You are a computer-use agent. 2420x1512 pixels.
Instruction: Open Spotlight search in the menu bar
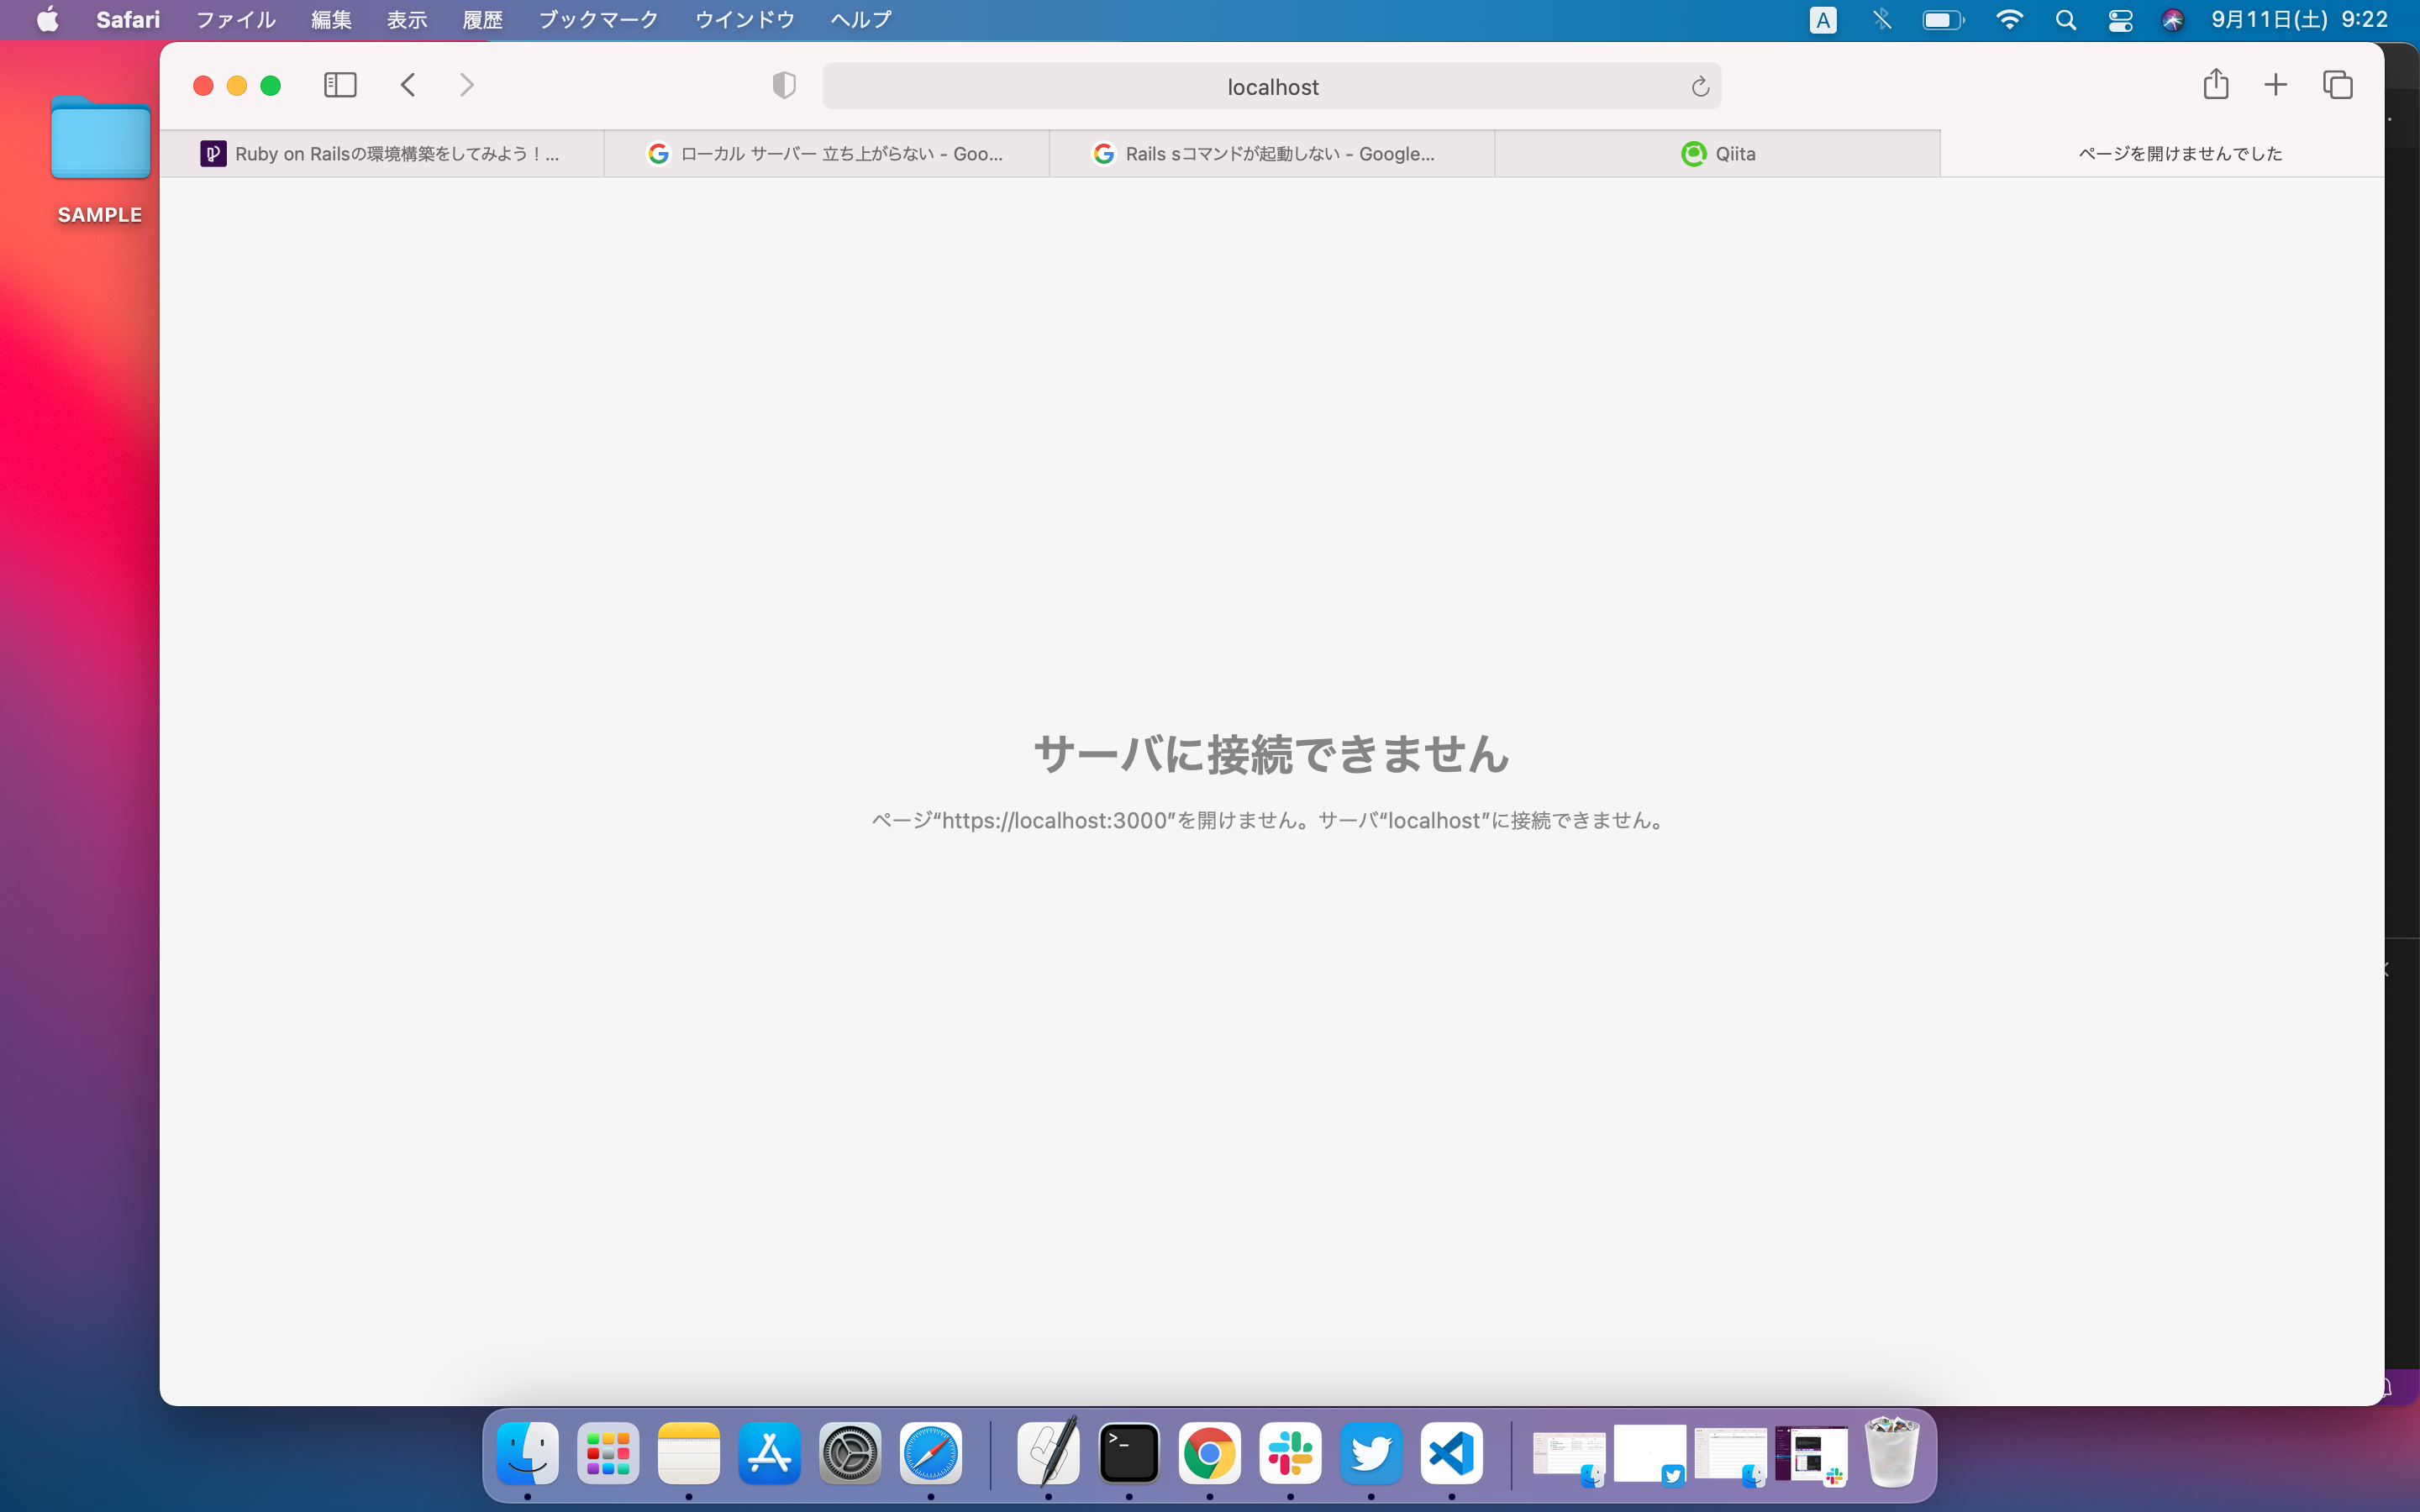click(2066, 19)
